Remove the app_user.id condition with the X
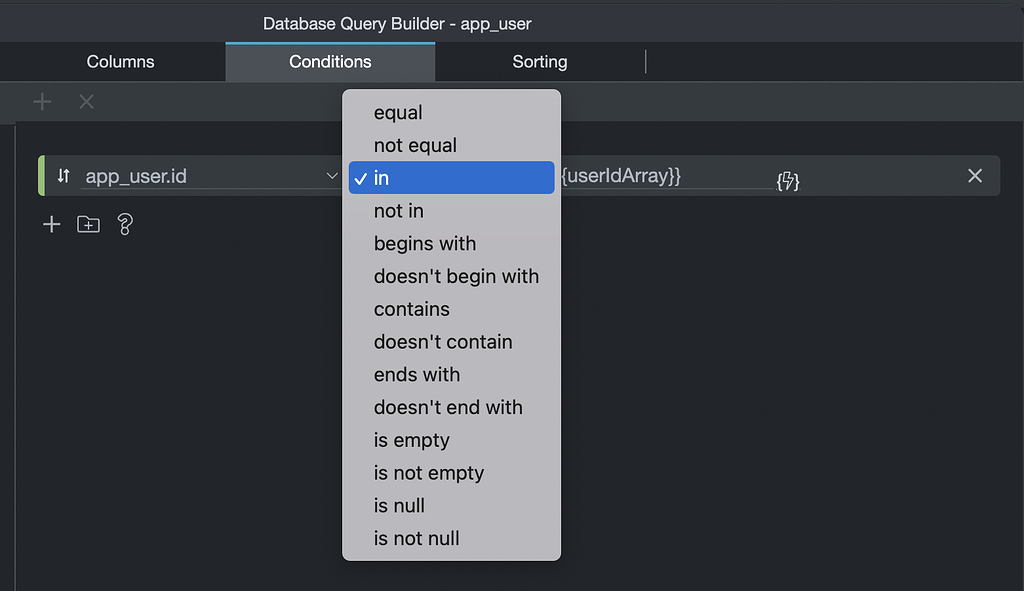The height and width of the screenshot is (591, 1024). pos(975,175)
